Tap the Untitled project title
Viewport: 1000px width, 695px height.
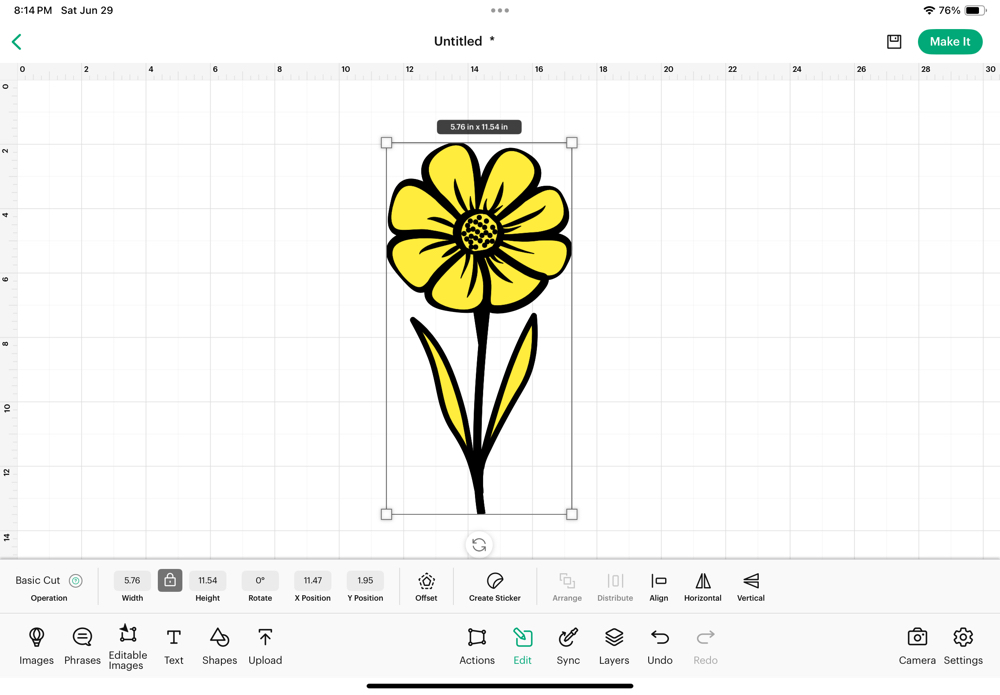click(458, 41)
